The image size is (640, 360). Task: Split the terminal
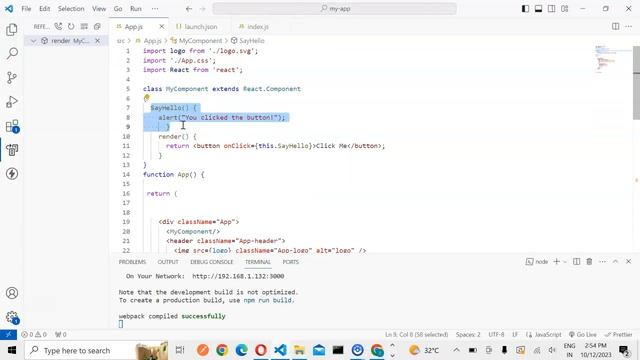coord(576,262)
